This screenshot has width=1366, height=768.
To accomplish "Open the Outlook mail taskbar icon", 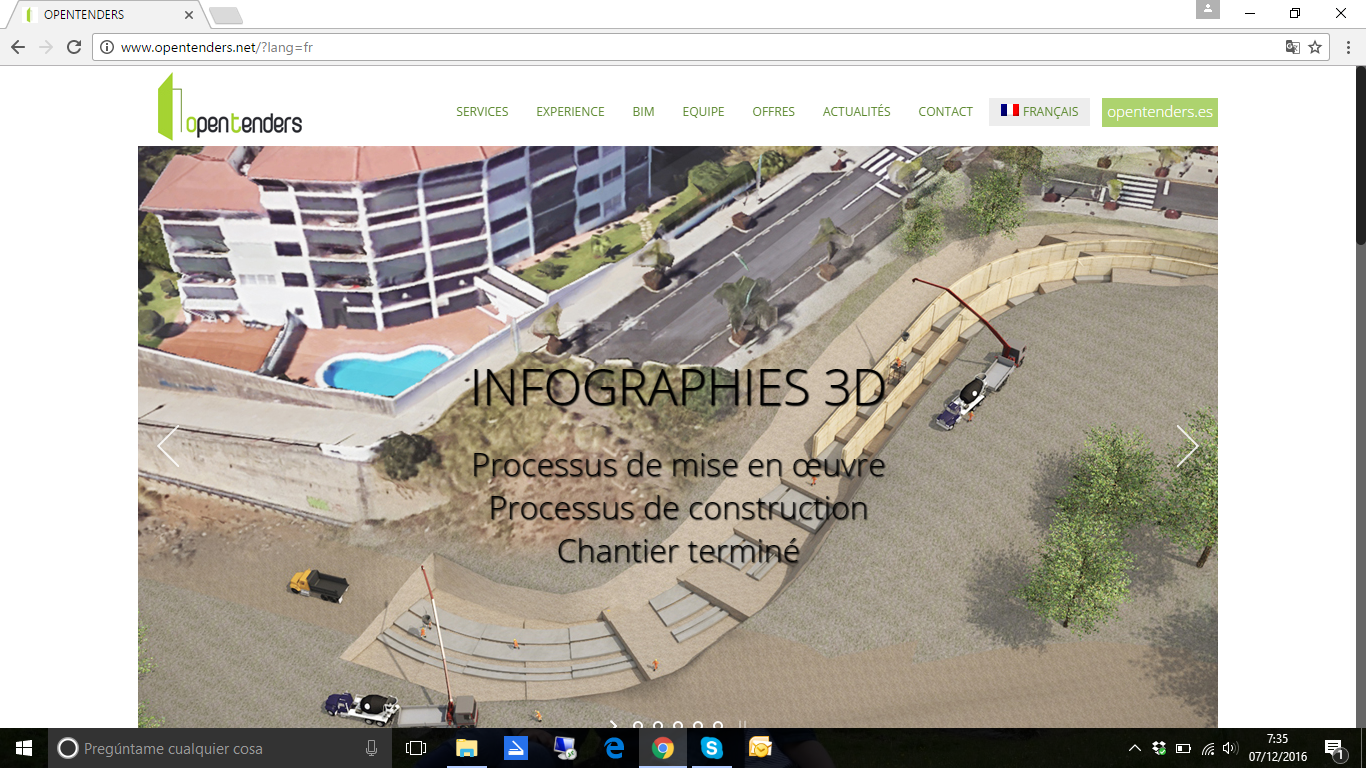I will (x=760, y=748).
